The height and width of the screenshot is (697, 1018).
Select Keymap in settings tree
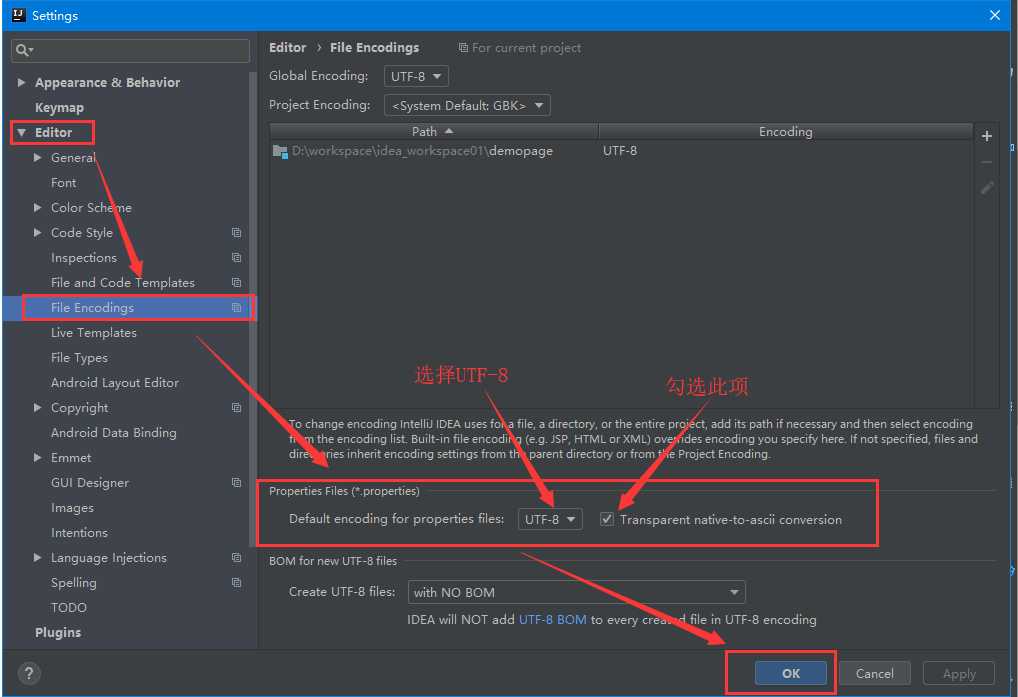59,108
